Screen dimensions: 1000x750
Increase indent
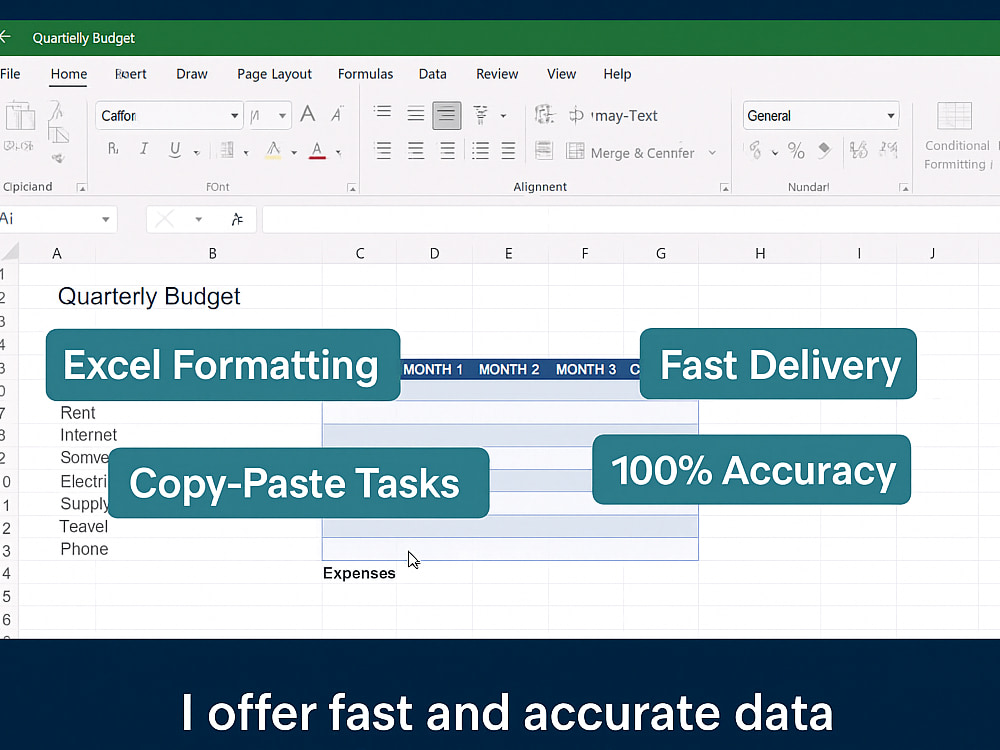[508, 151]
